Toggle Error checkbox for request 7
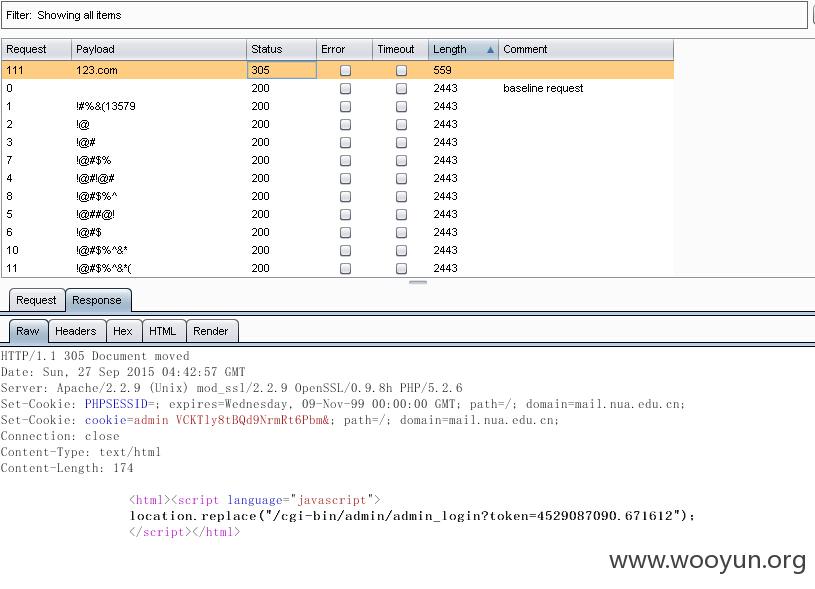The height and width of the screenshot is (589, 815). (345, 161)
